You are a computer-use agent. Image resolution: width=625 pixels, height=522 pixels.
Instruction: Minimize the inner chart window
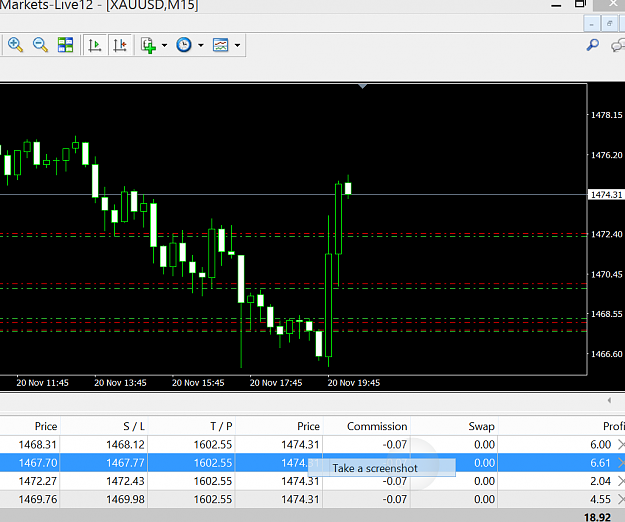point(592,24)
